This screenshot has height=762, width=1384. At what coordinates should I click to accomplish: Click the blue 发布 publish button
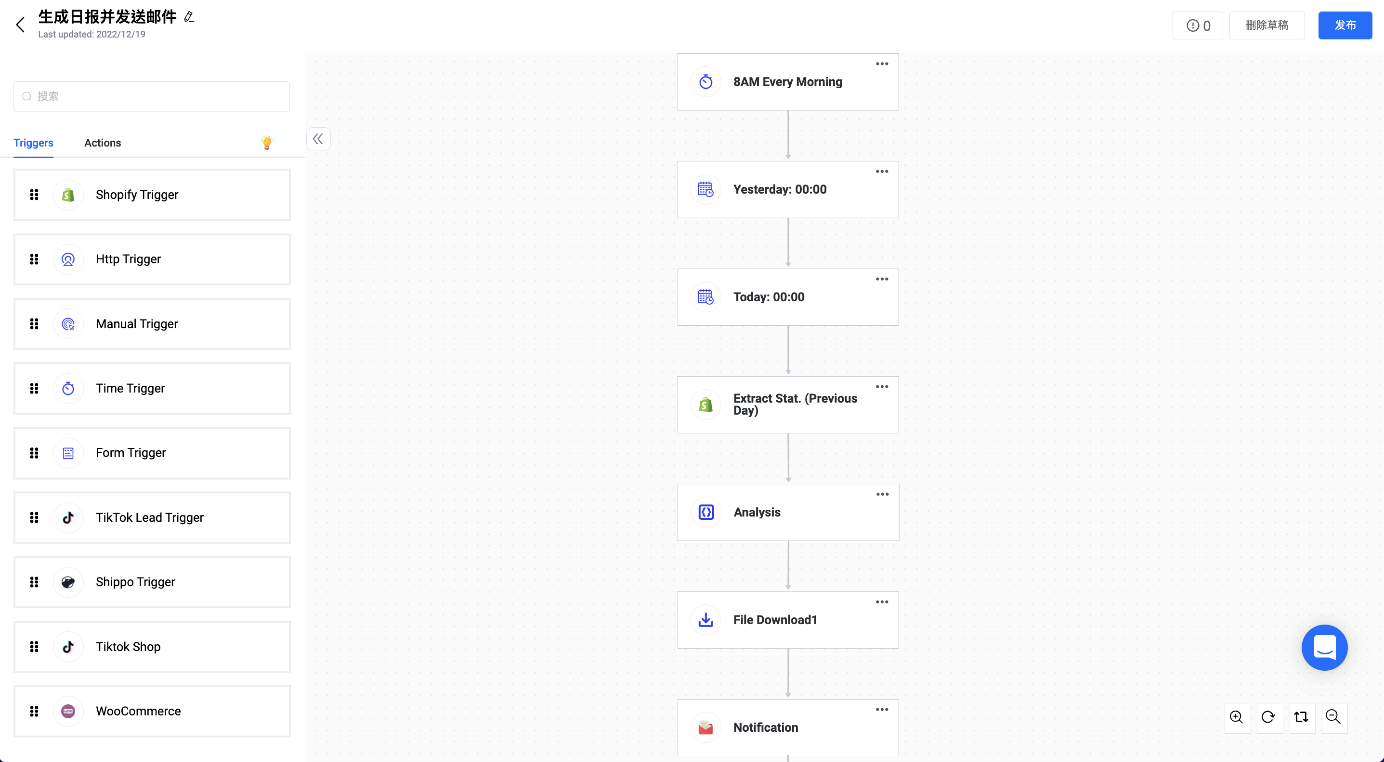[1344, 25]
